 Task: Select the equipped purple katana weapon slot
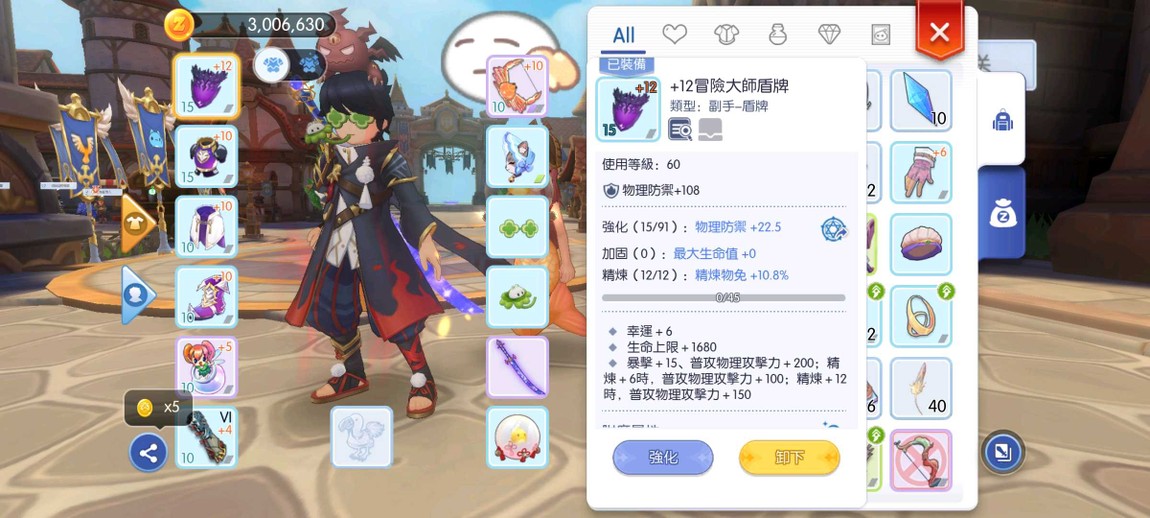517,367
